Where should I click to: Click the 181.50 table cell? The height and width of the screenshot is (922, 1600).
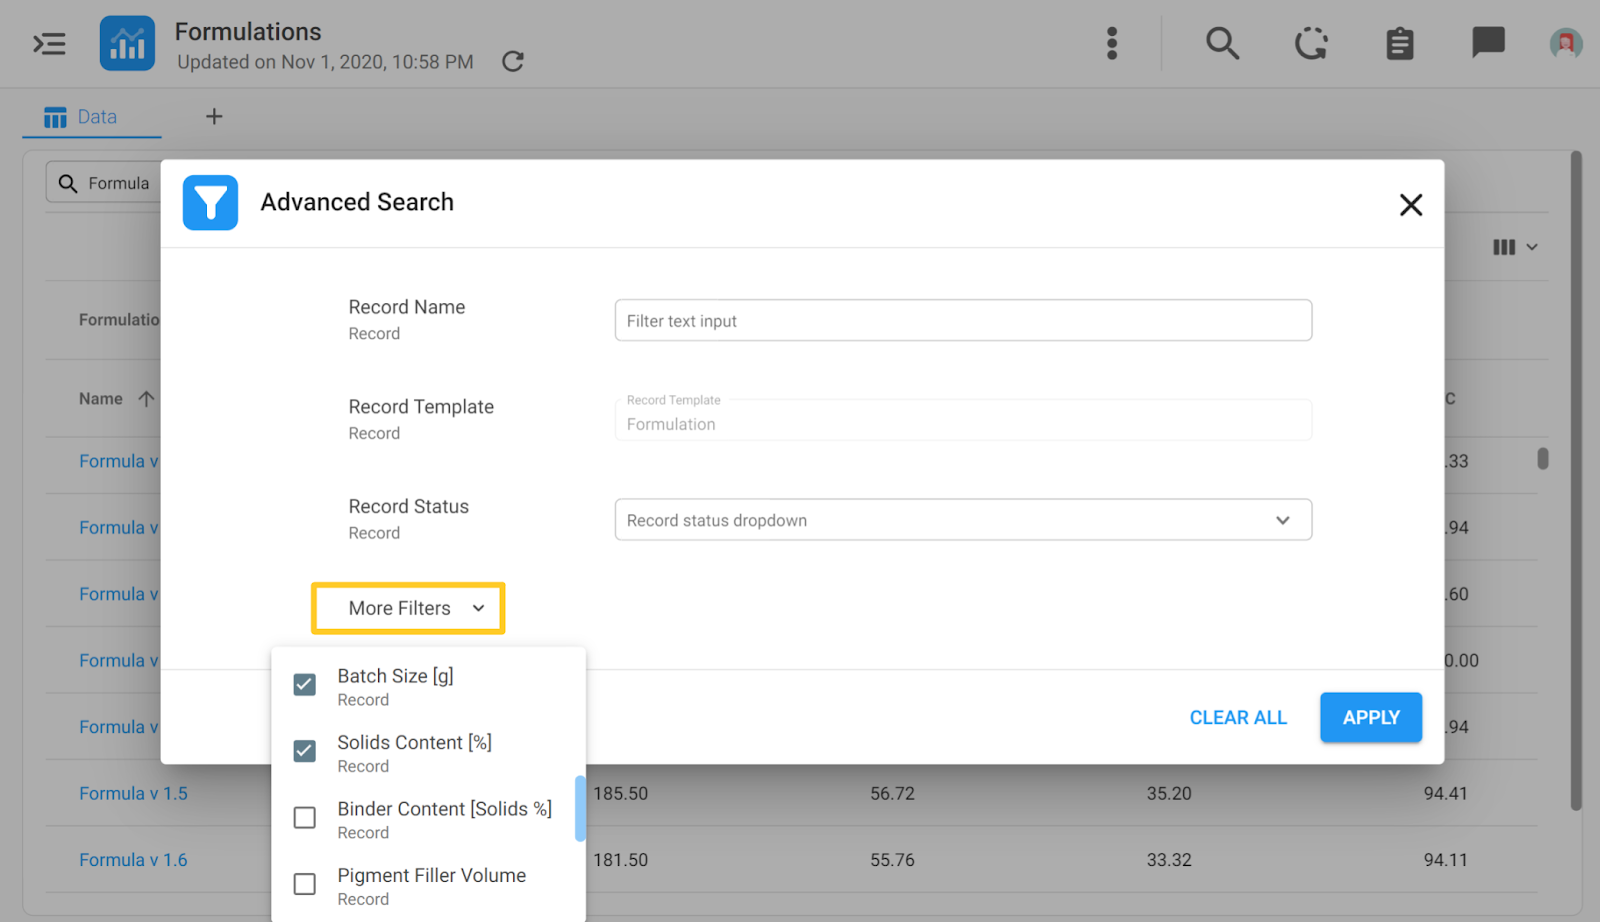point(620,860)
